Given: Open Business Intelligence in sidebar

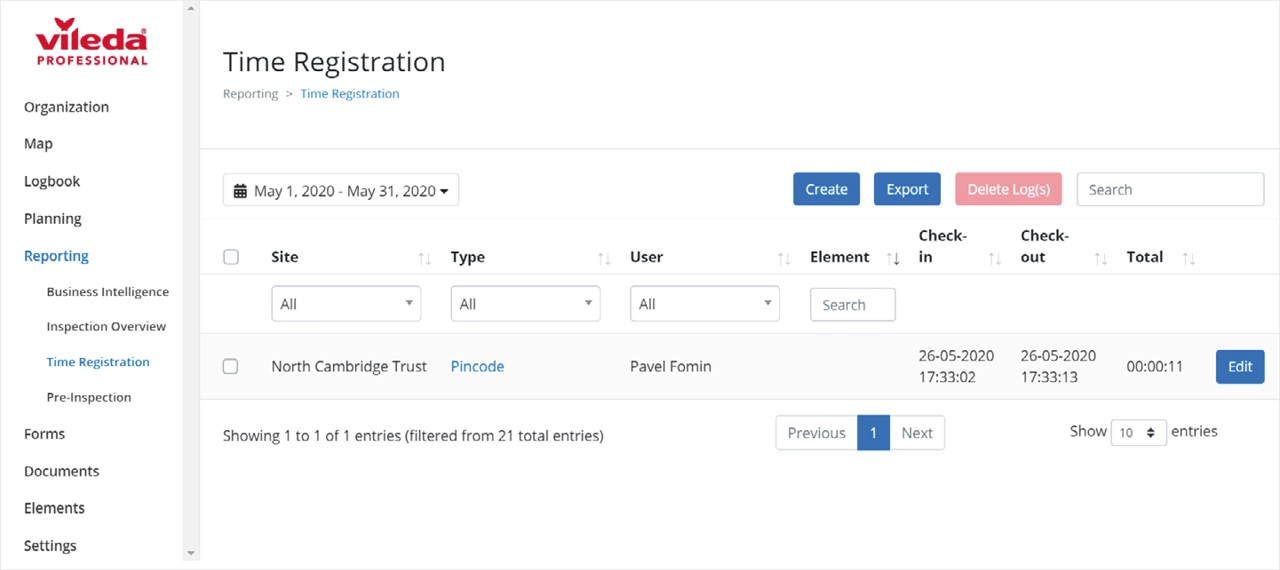Looking at the screenshot, I should pyautogui.click(x=108, y=292).
